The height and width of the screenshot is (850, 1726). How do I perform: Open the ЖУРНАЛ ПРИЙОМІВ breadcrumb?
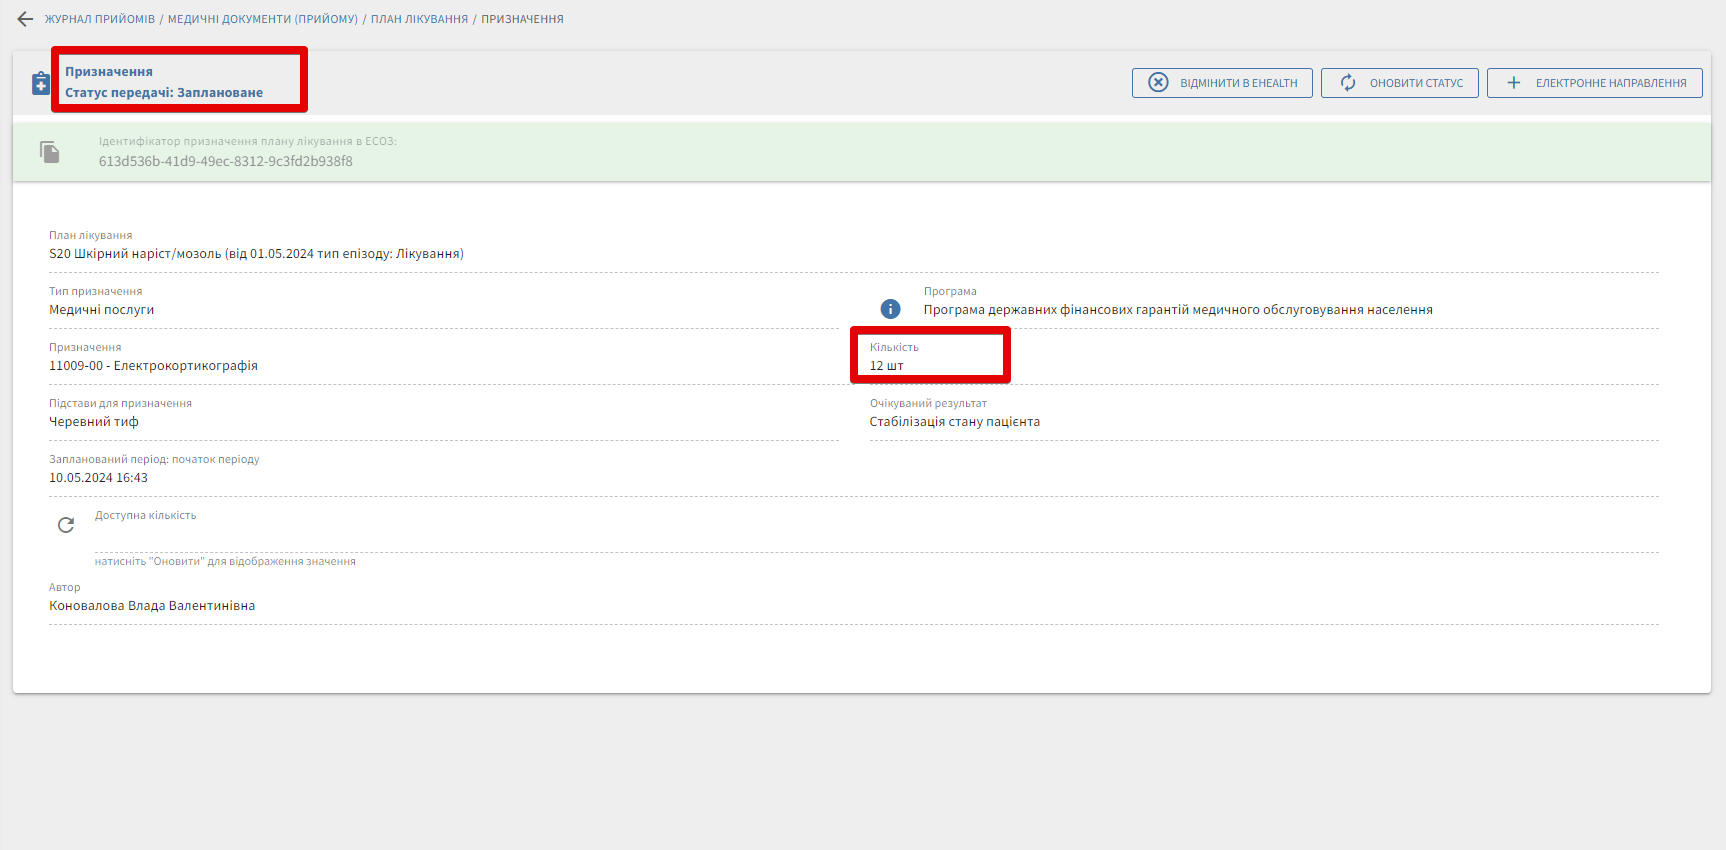[x=100, y=19]
